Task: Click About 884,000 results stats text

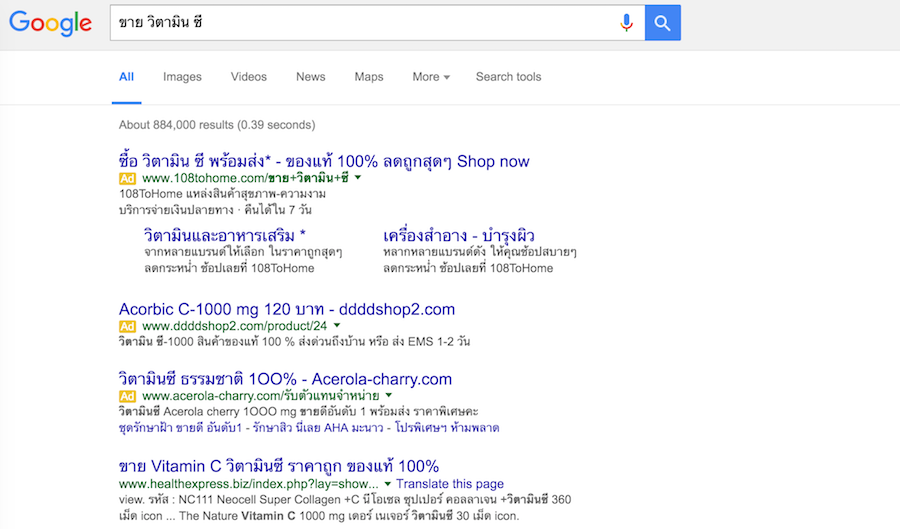Action: tap(217, 125)
